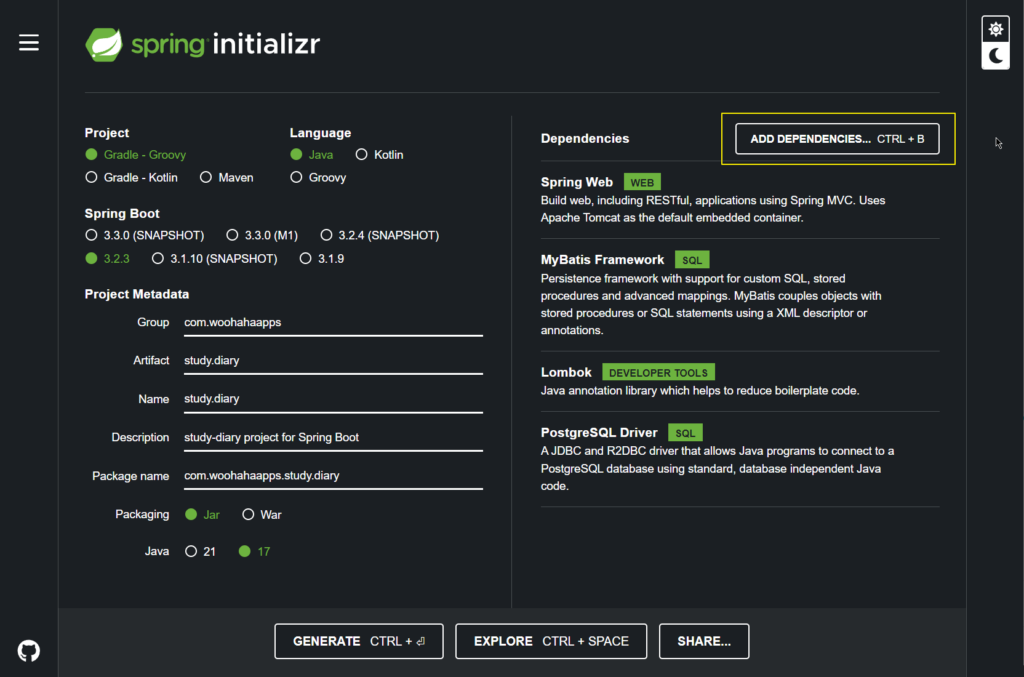Click the Lombok dependency
Screen dimensions: 1024x677
[740, 381]
